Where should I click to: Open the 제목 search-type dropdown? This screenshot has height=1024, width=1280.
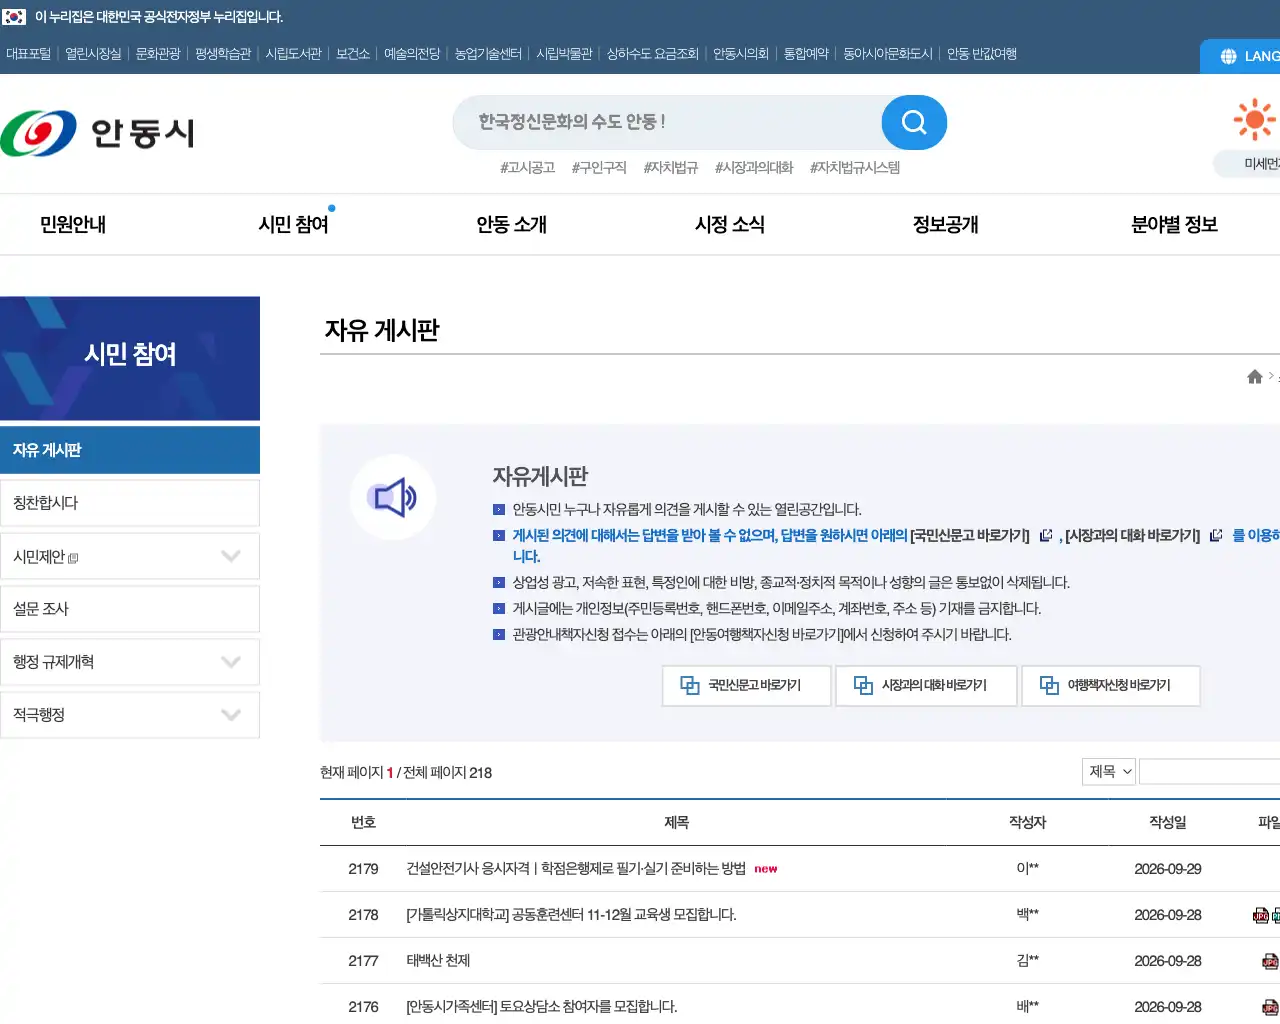point(1109,771)
